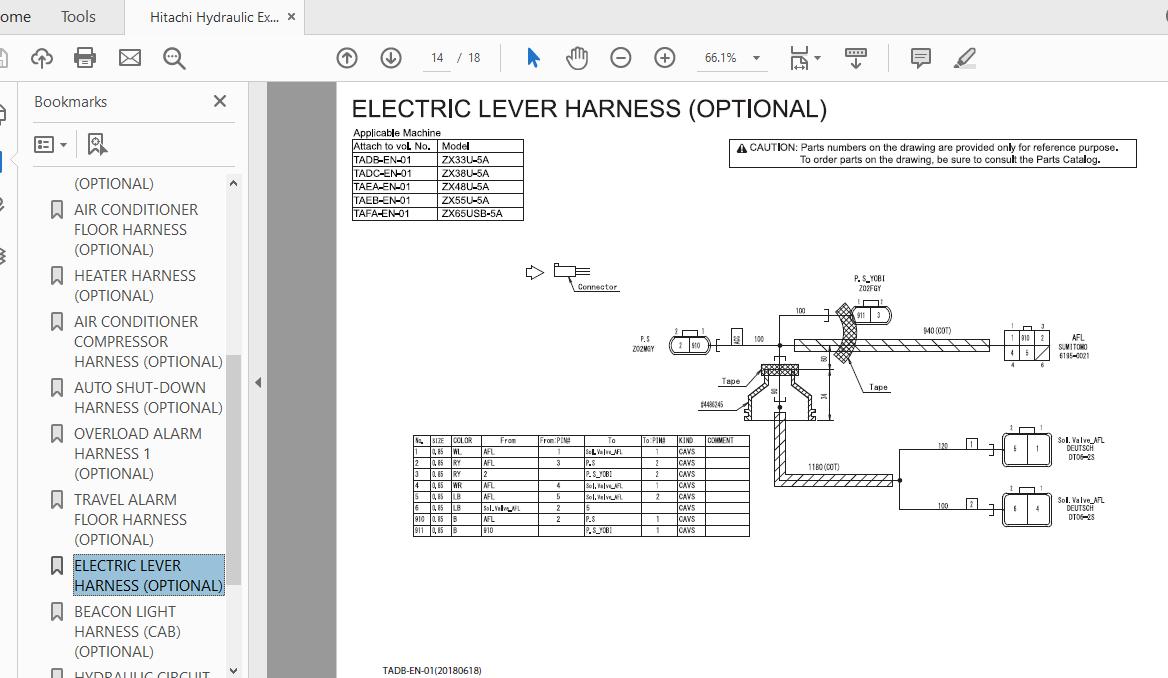Add a comment note icon

click(921, 58)
